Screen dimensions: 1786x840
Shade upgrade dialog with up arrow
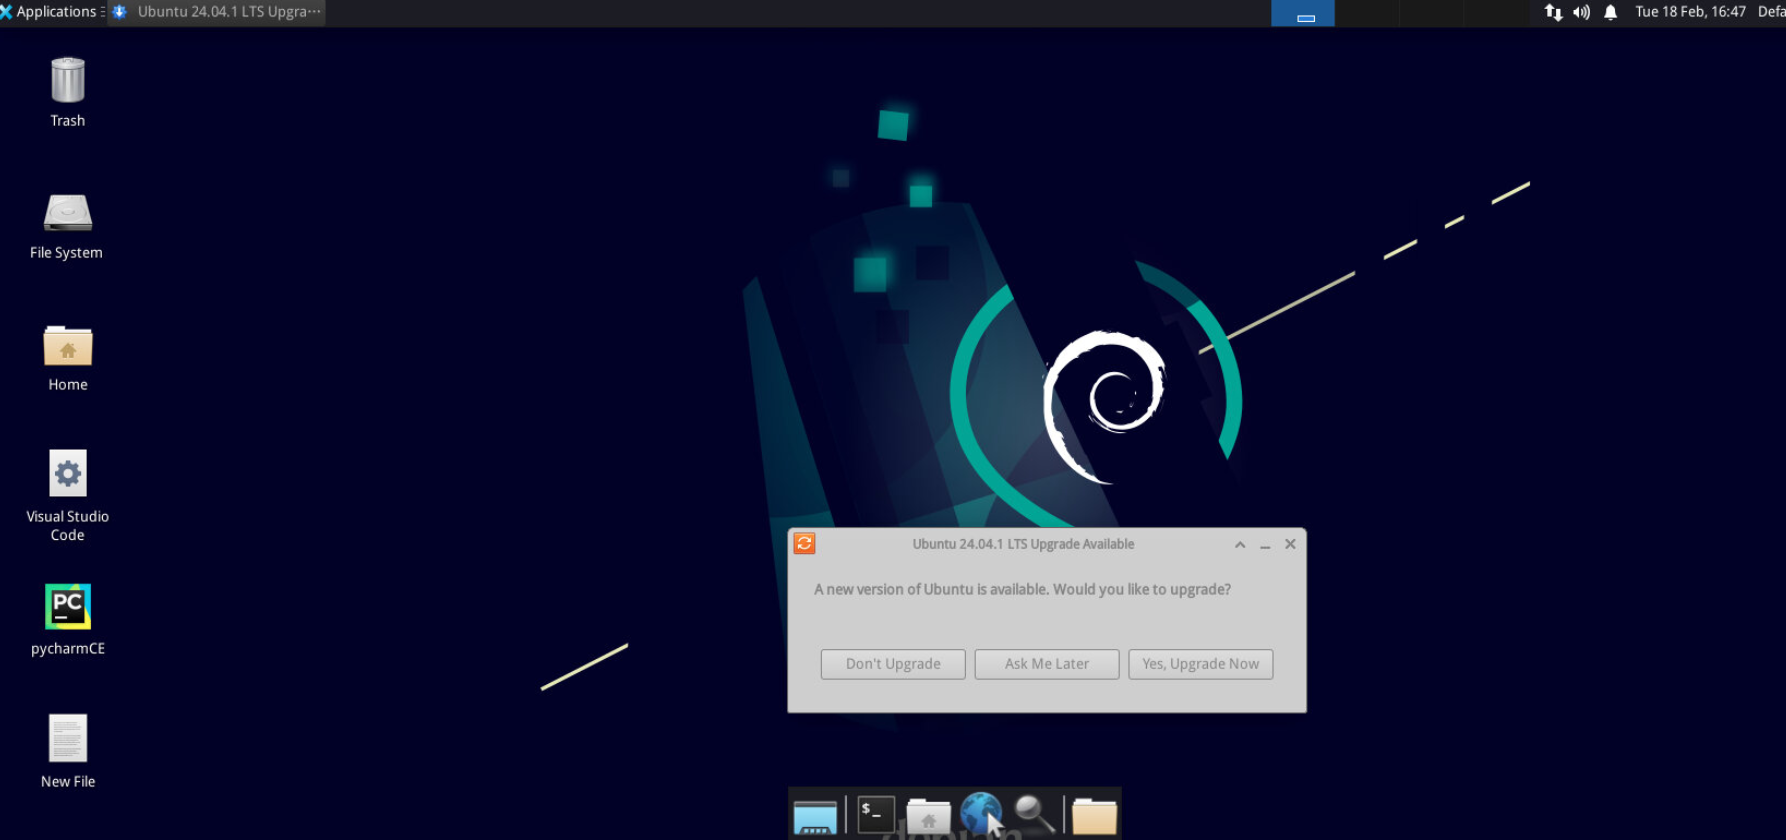tap(1240, 544)
